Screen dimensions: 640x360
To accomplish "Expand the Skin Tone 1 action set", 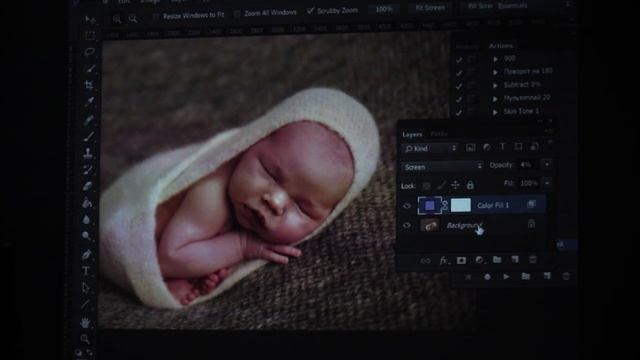I will coord(496,112).
